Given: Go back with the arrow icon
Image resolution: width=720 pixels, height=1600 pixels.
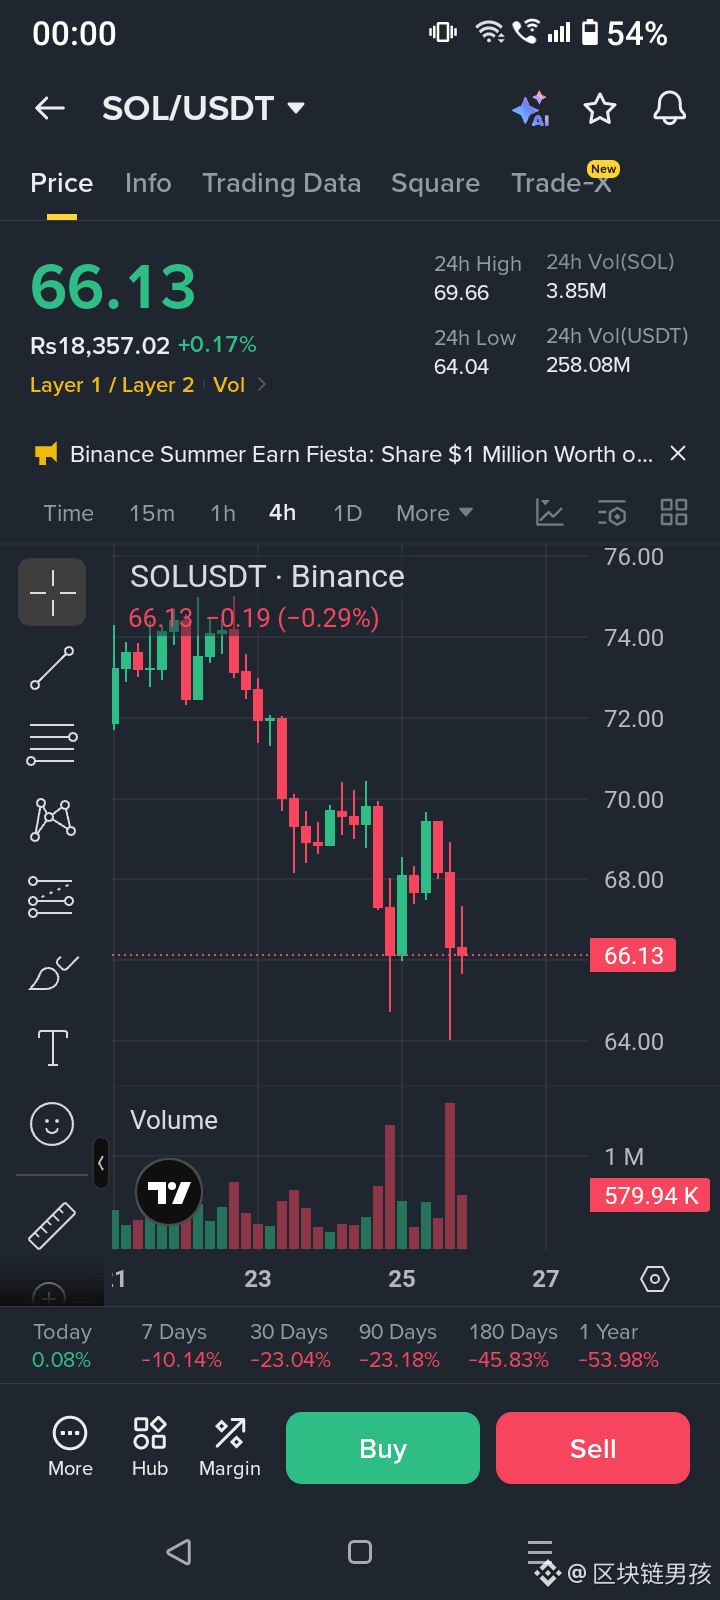Looking at the screenshot, I should click(50, 108).
